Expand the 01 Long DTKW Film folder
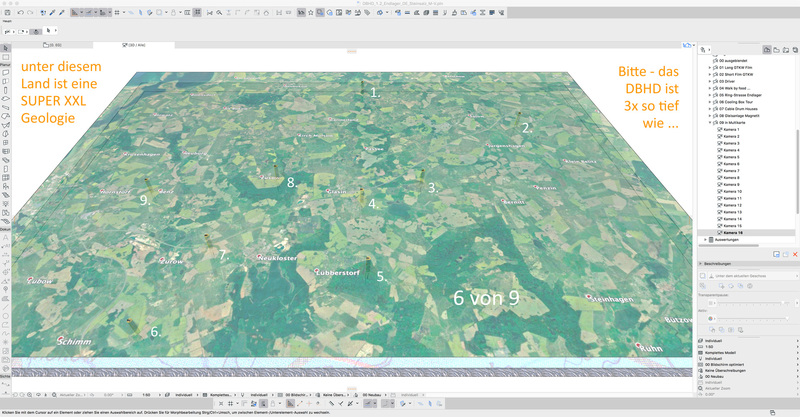 coord(709,67)
